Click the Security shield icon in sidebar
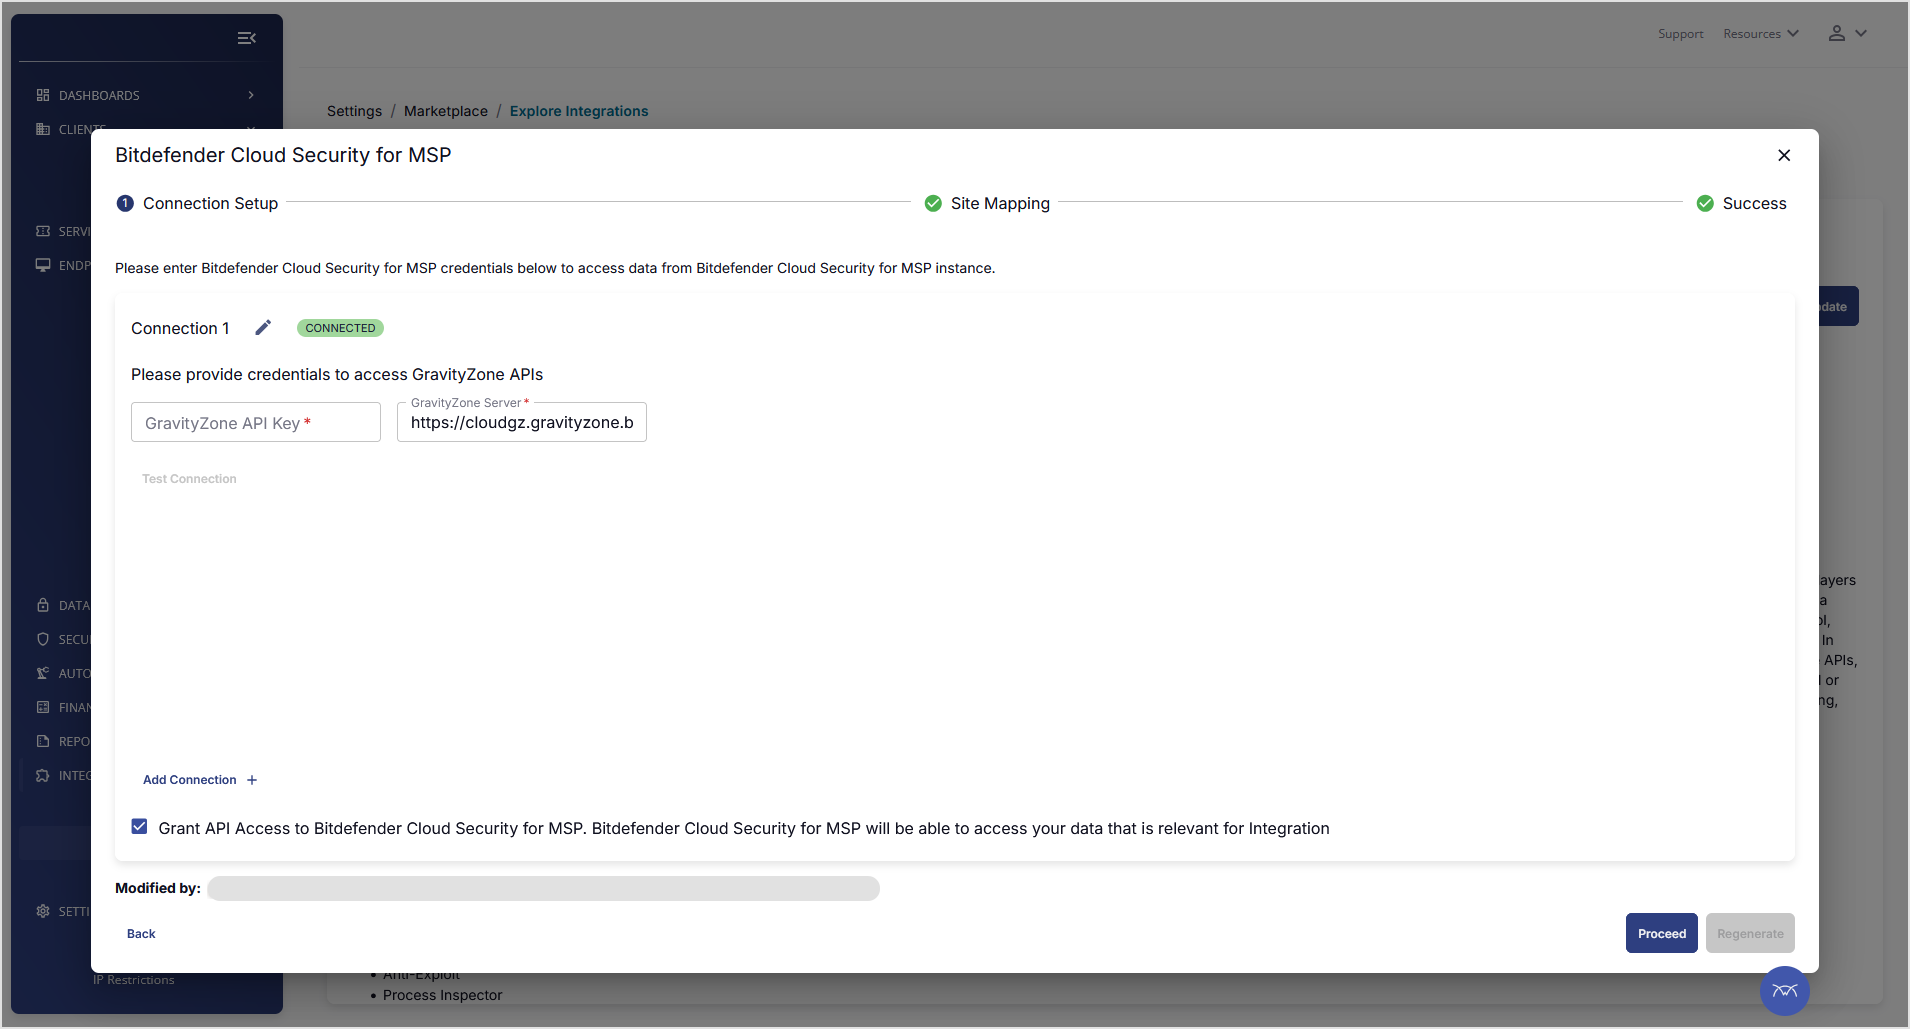The width and height of the screenshot is (1910, 1029). click(x=43, y=639)
